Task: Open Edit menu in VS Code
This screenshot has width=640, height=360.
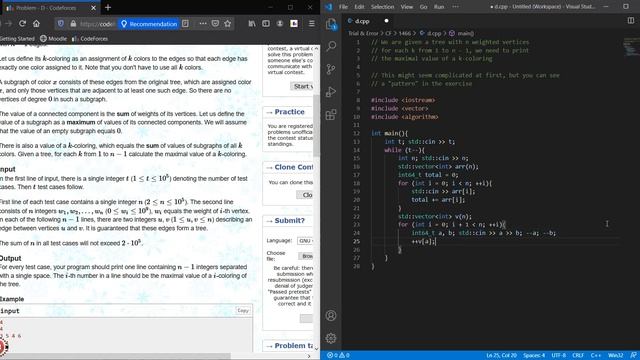Action: point(359,7)
